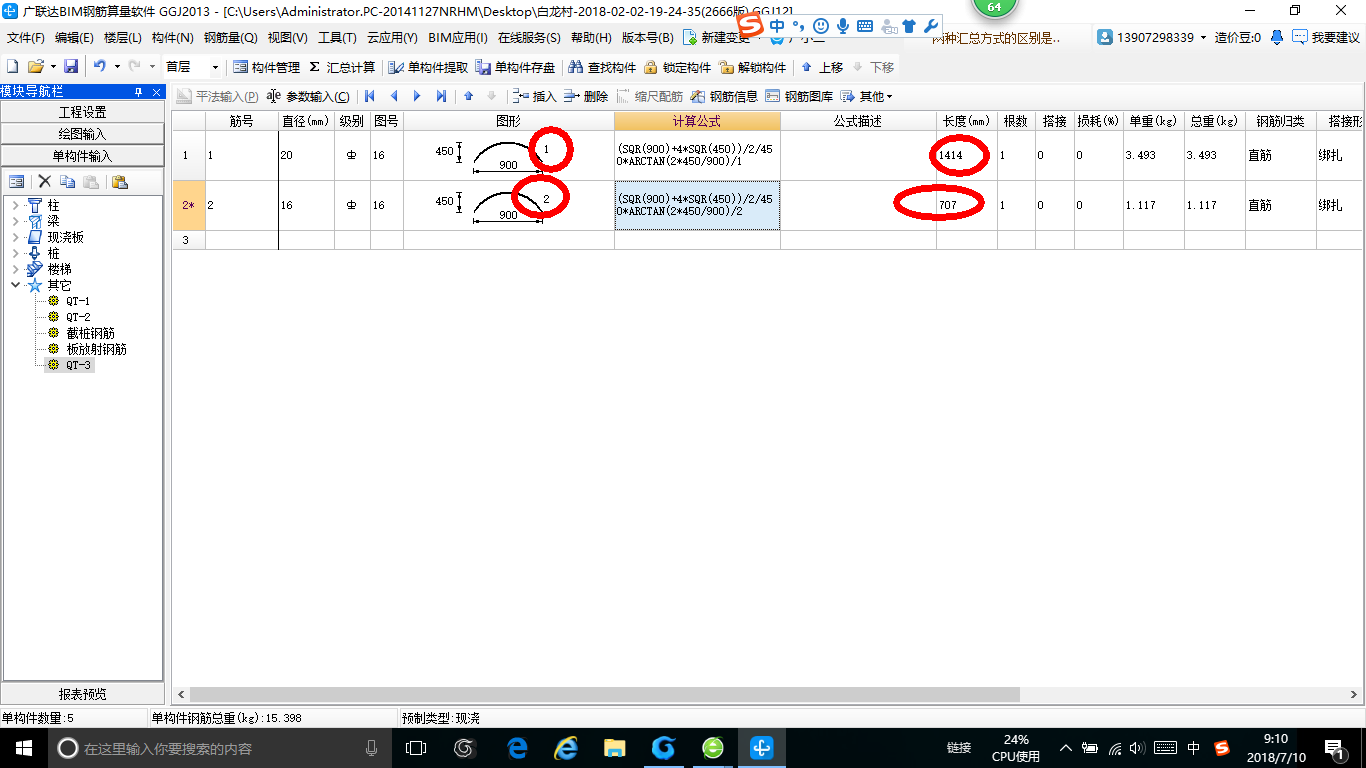Create a new project file icon
The height and width of the screenshot is (768, 1366).
pyautogui.click(x=12, y=67)
